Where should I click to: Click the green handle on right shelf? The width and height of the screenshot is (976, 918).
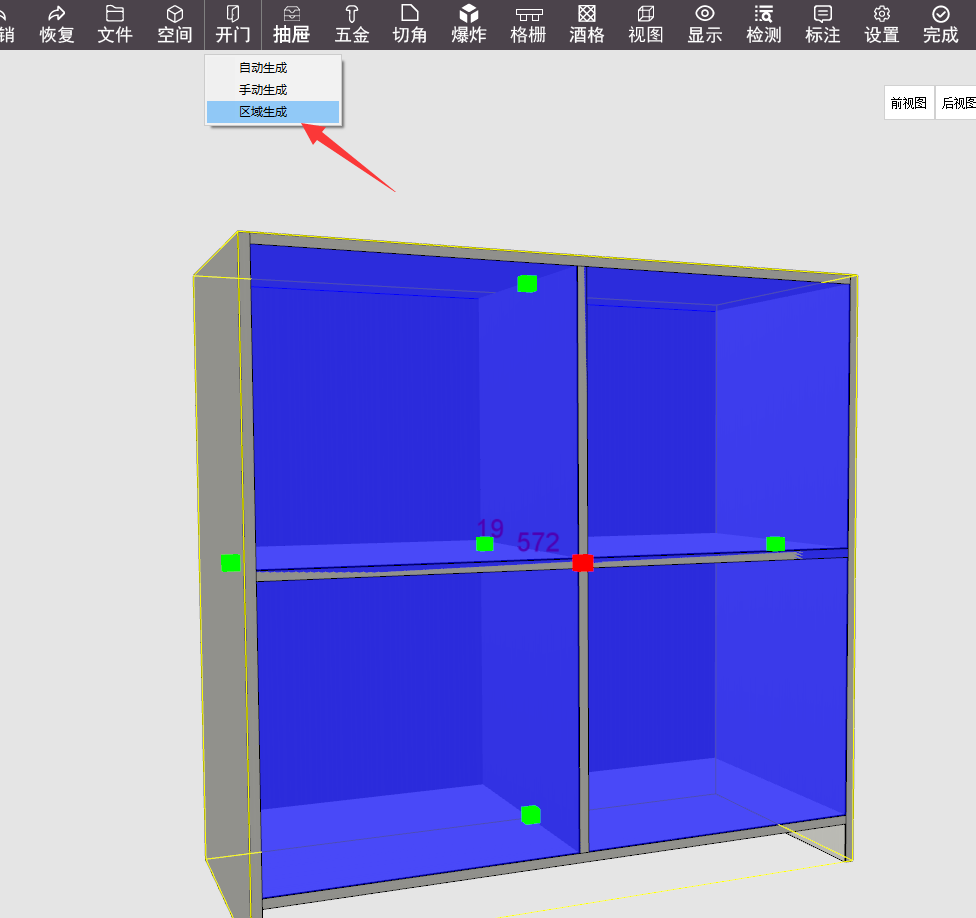coord(776,544)
